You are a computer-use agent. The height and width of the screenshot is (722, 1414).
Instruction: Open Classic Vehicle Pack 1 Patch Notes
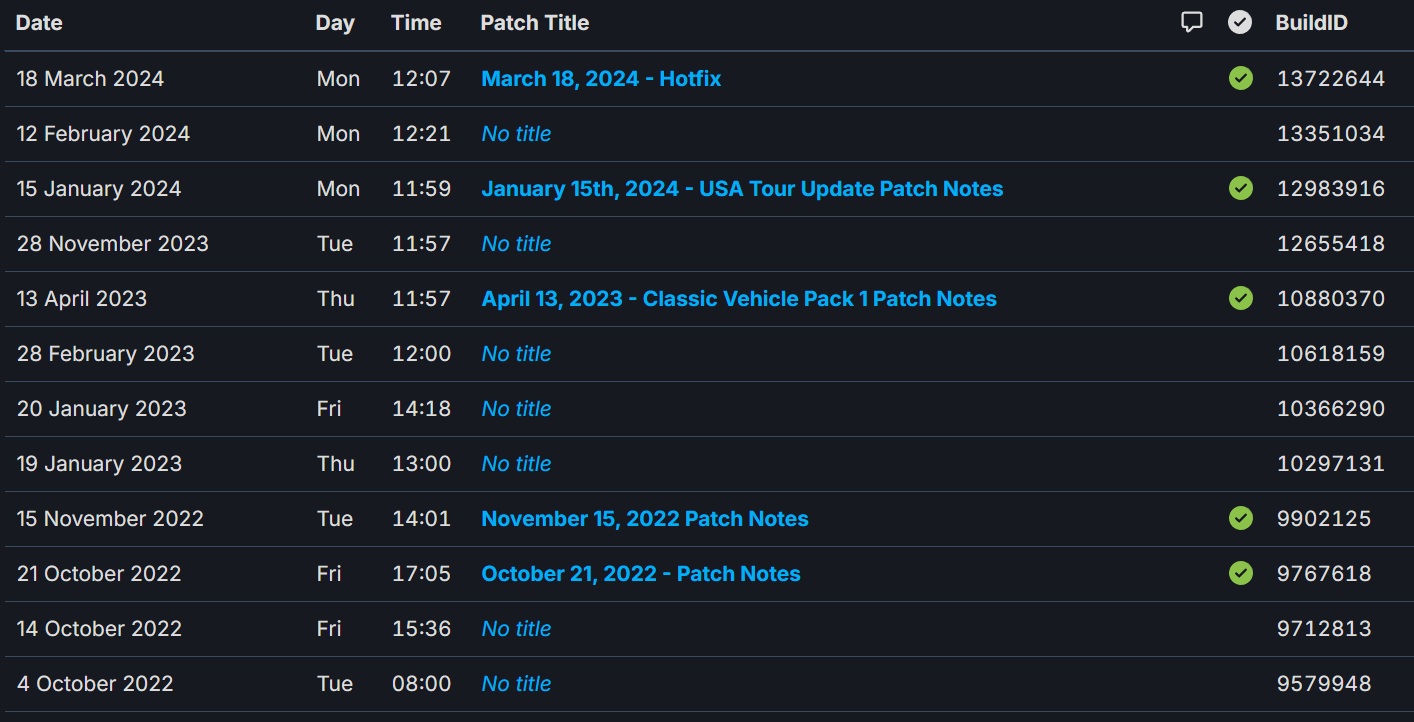click(739, 299)
